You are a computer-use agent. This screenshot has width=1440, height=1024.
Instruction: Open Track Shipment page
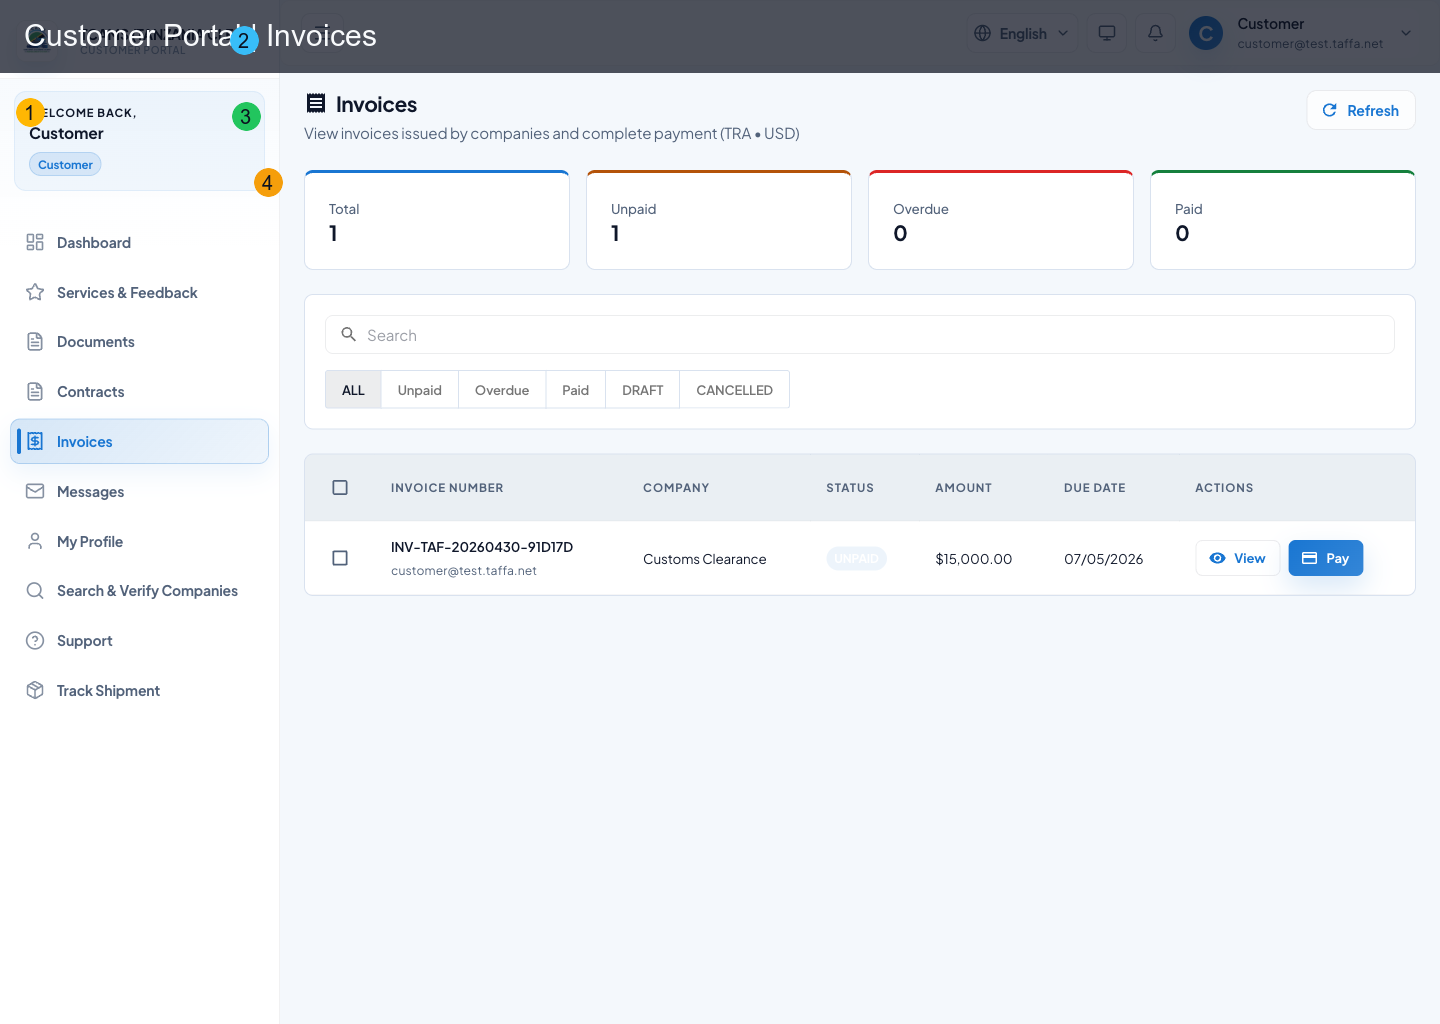click(x=139, y=691)
